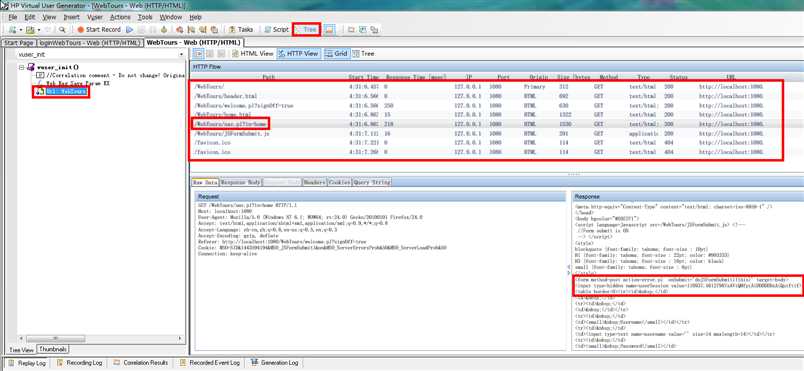Open the Recorded Event Log tab
Viewport: 804px width, 371px height.
pos(209,363)
